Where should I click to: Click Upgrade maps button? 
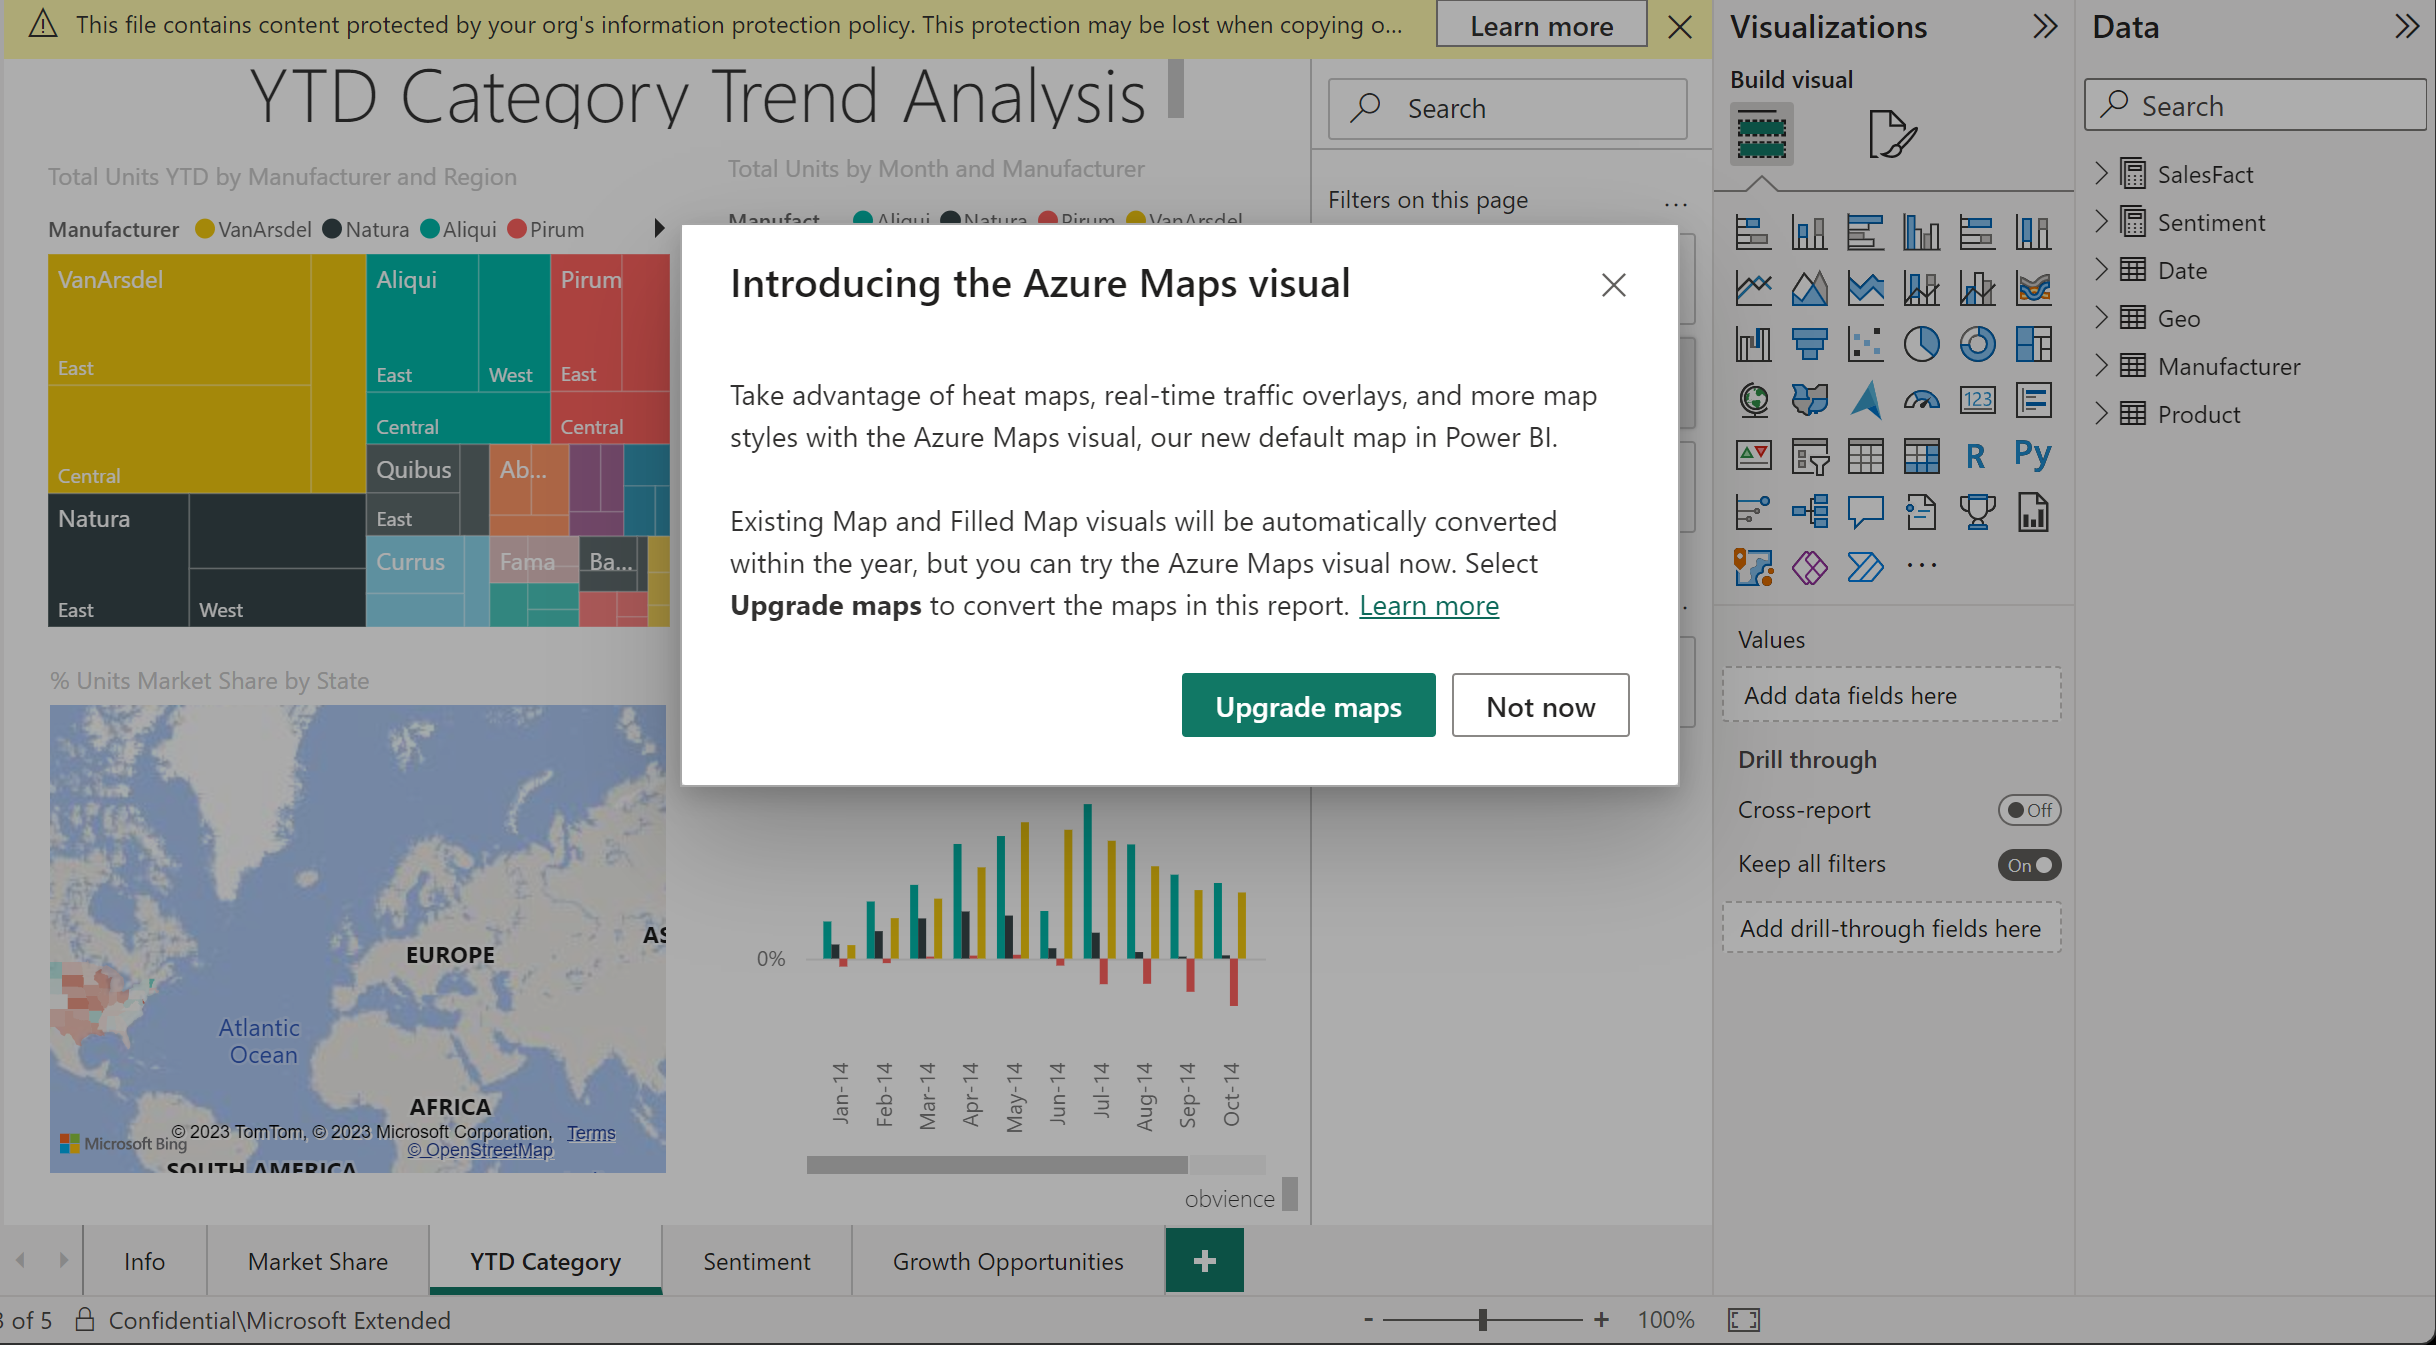[x=1308, y=706]
